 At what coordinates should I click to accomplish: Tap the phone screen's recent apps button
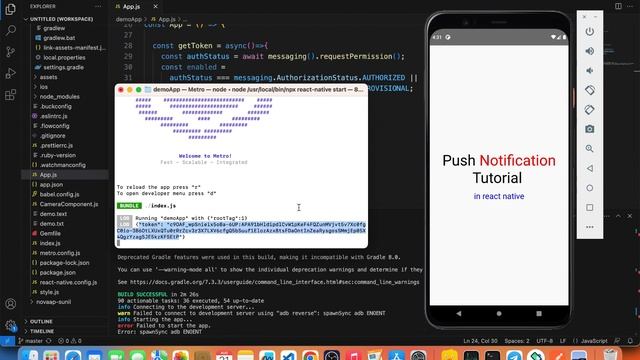[539, 313]
